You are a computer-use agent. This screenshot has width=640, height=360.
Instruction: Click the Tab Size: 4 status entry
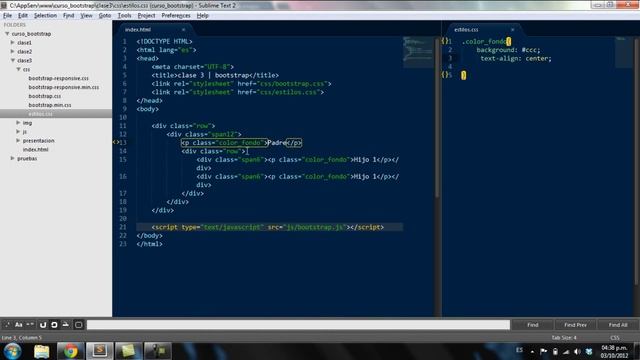pos(564,338)
